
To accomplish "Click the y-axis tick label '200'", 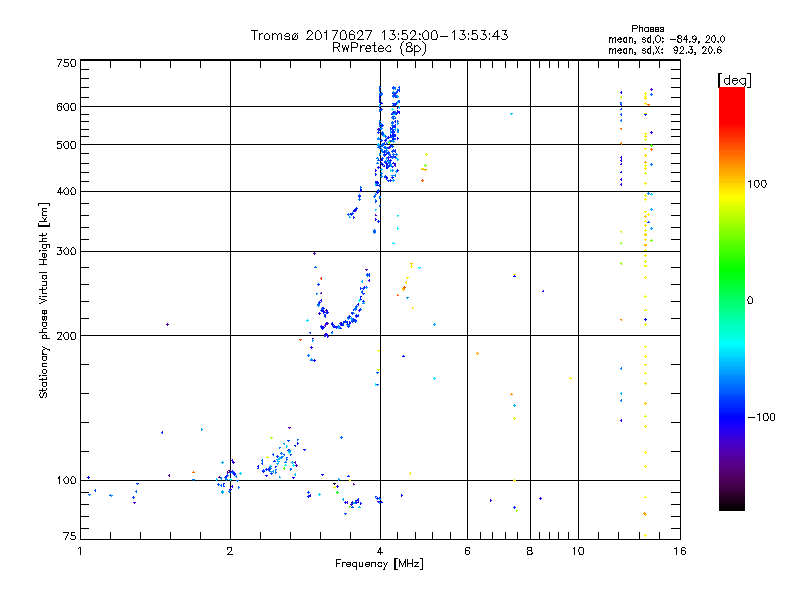I will pyautogui.click(x=66, y=336).
